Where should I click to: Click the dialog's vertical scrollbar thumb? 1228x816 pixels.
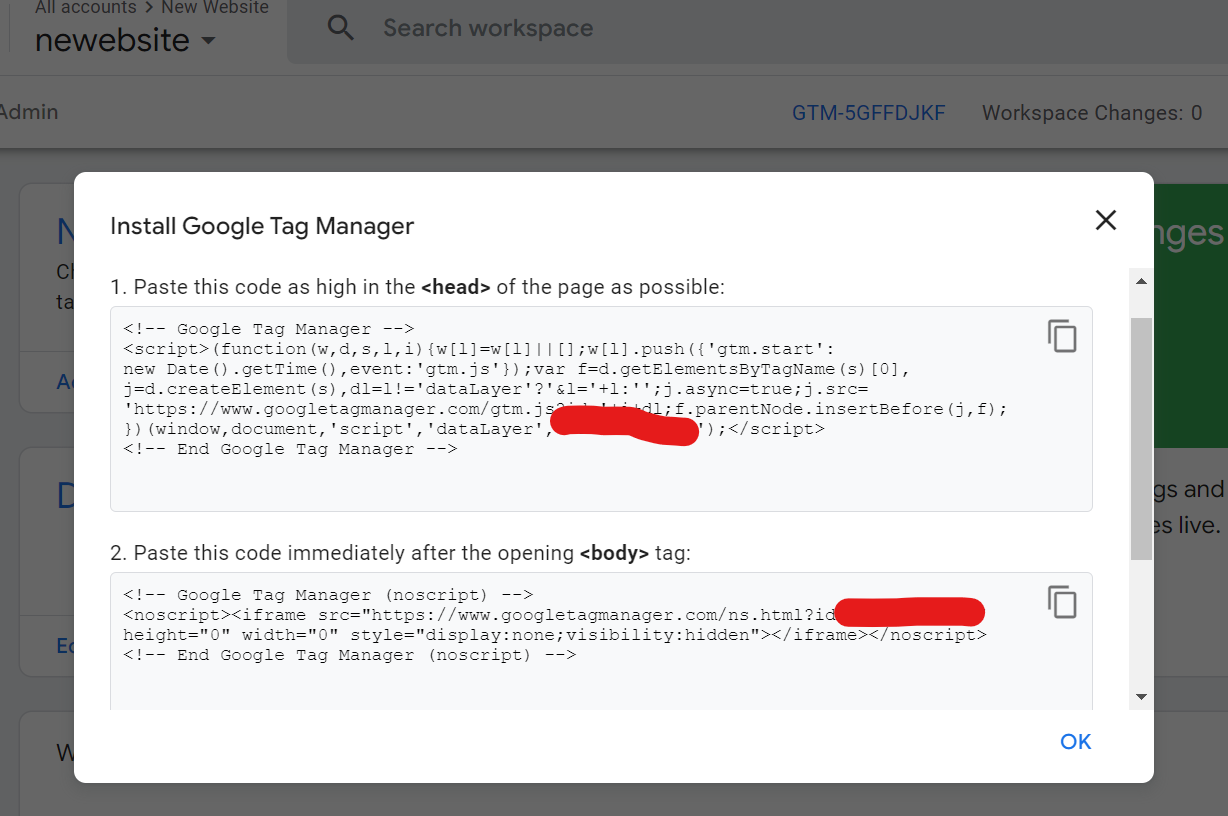pyautogui.click(x=1141, y=438)
